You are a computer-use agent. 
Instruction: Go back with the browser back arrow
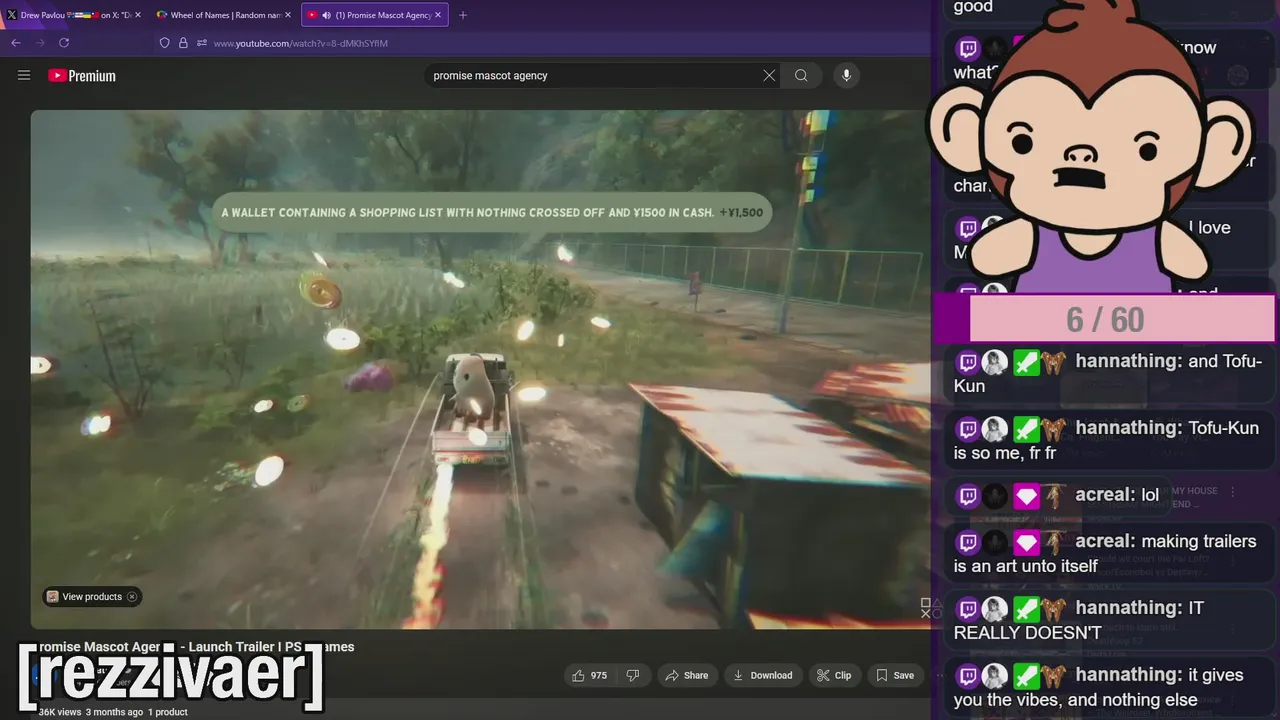pos(15,43)
